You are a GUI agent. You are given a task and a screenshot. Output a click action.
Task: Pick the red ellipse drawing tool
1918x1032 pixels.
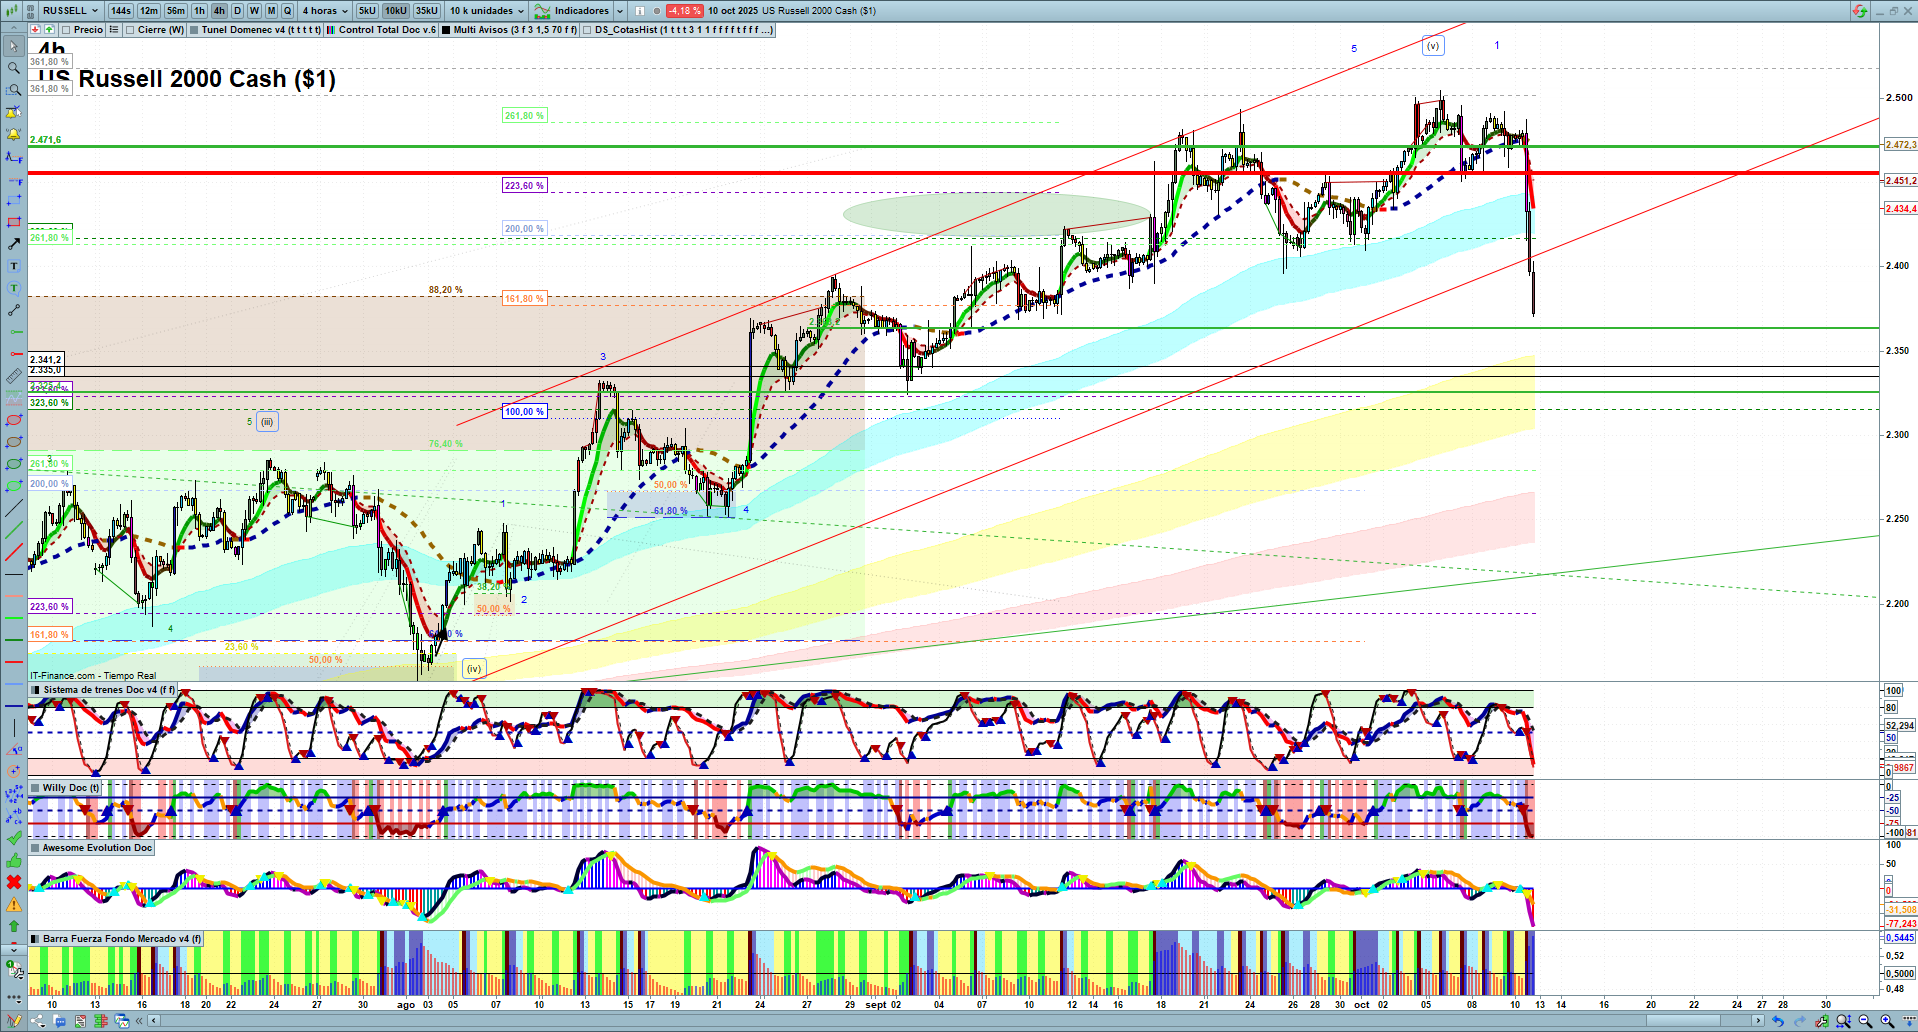[x=14, y=420]
